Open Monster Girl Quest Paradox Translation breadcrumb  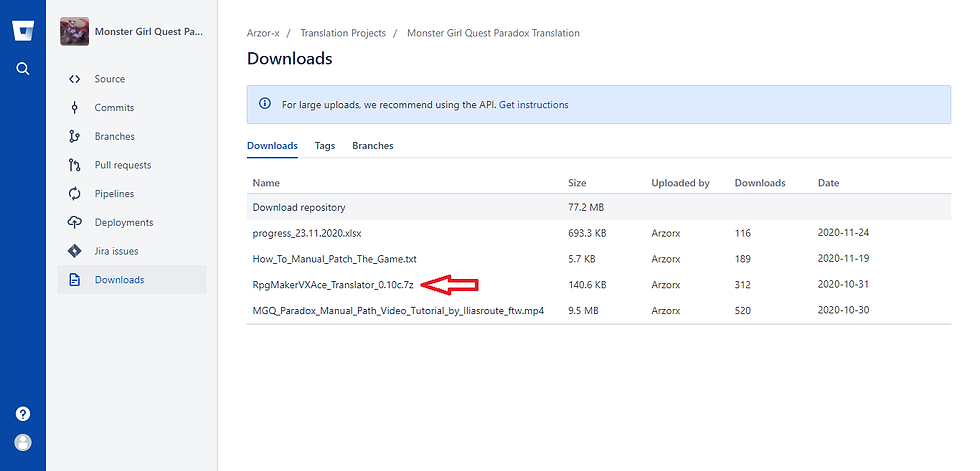click(493, 33)
